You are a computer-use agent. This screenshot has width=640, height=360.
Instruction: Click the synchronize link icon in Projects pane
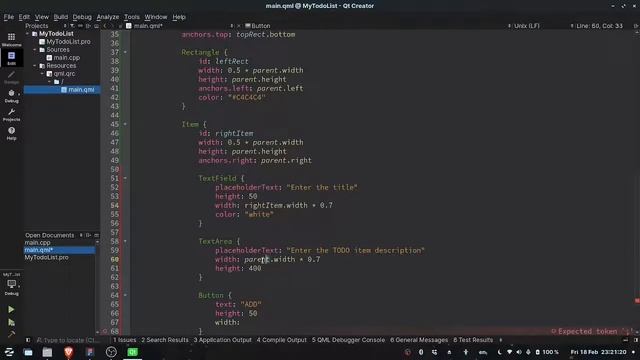click(80, 26)
